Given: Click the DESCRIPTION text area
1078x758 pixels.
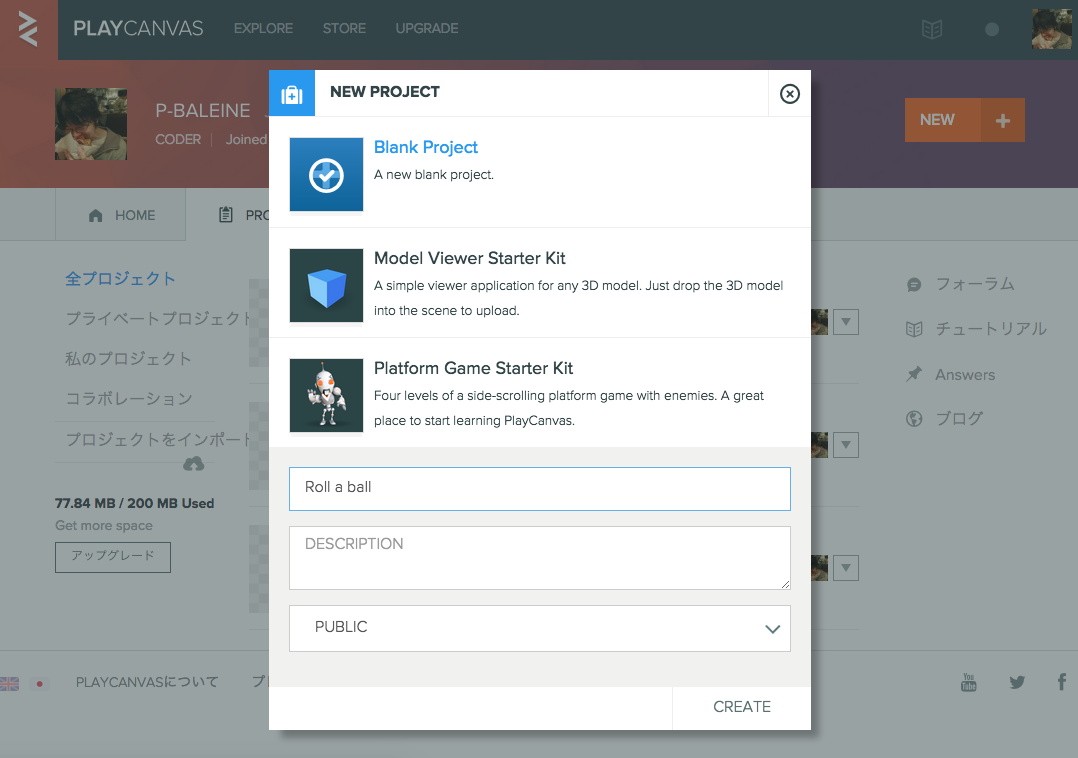Looking at the screenshot, I should (540, 558).
